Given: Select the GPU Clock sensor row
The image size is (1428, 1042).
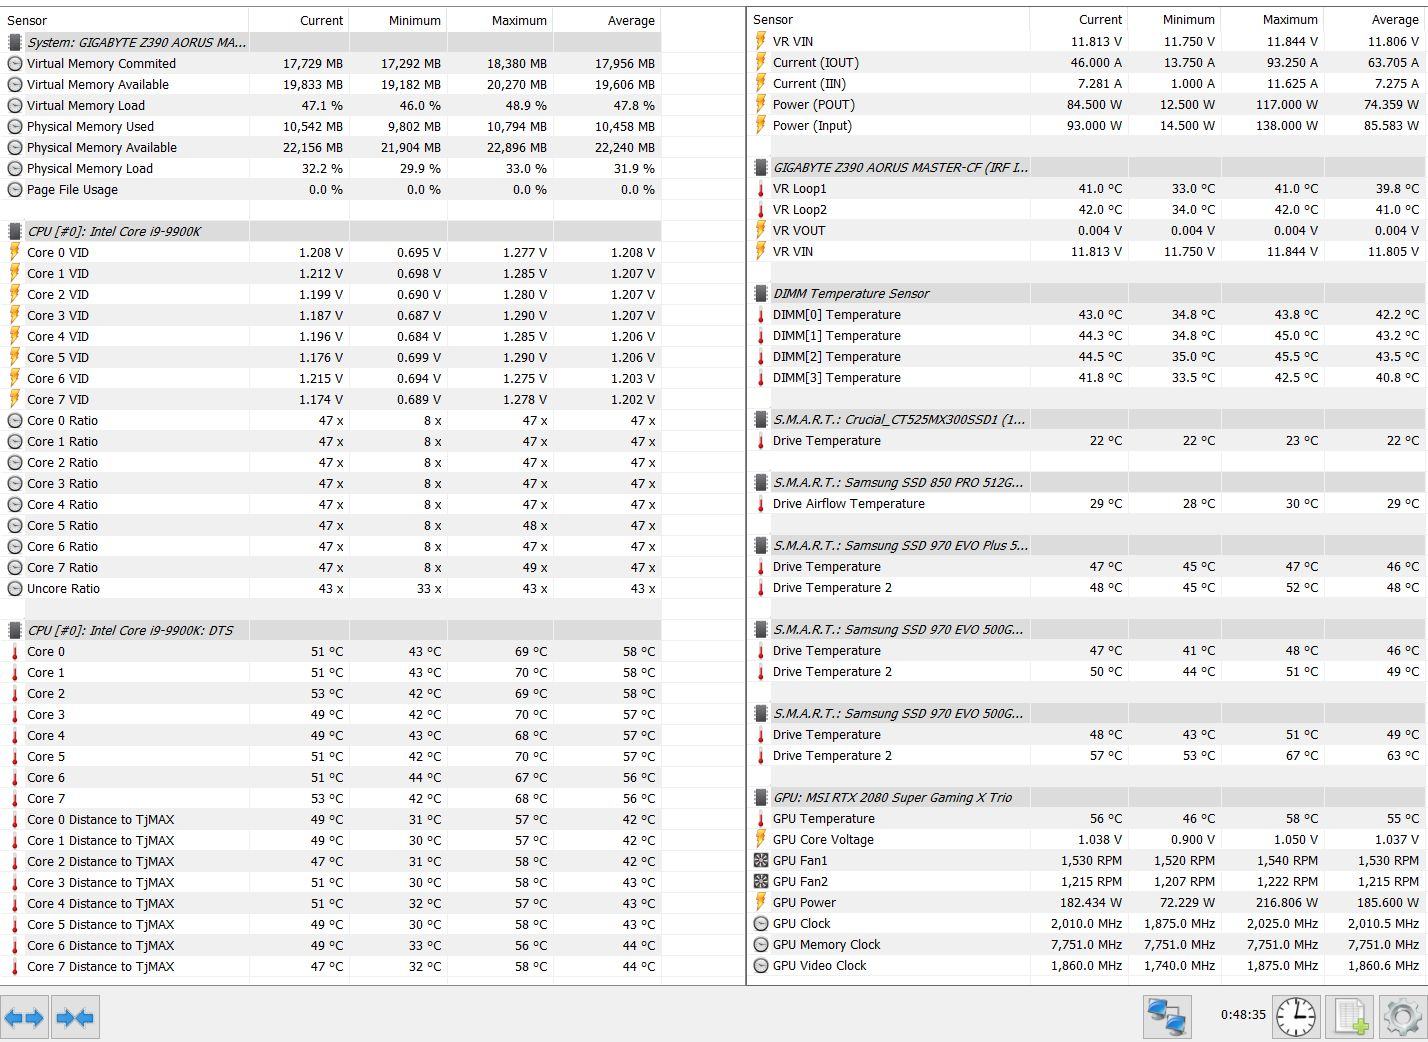Looking at the screenshot, I should (1088, 924).
